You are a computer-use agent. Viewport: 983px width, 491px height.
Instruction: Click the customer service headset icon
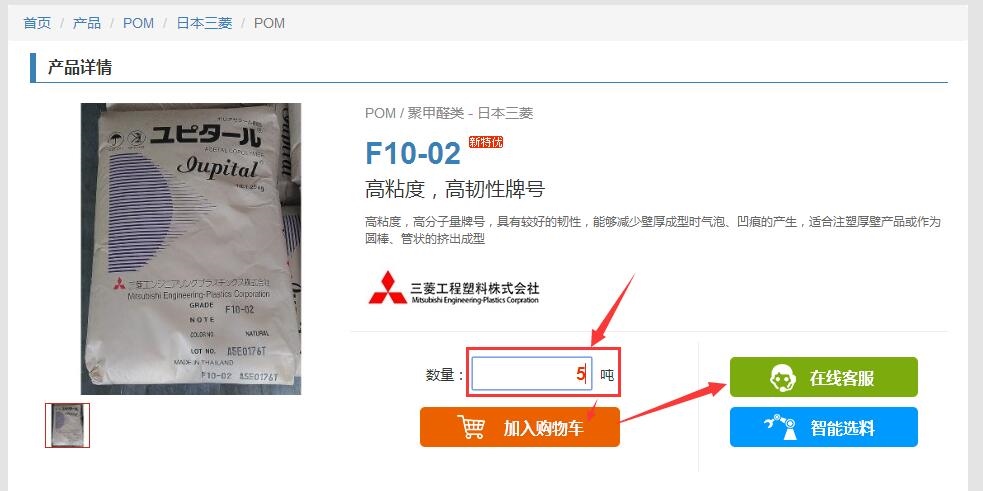tap(783, 377)
